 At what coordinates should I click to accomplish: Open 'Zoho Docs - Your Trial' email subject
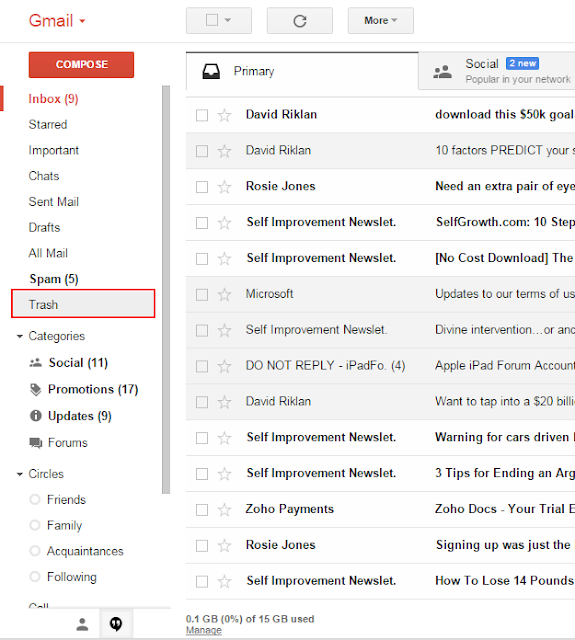pos(505,509)
